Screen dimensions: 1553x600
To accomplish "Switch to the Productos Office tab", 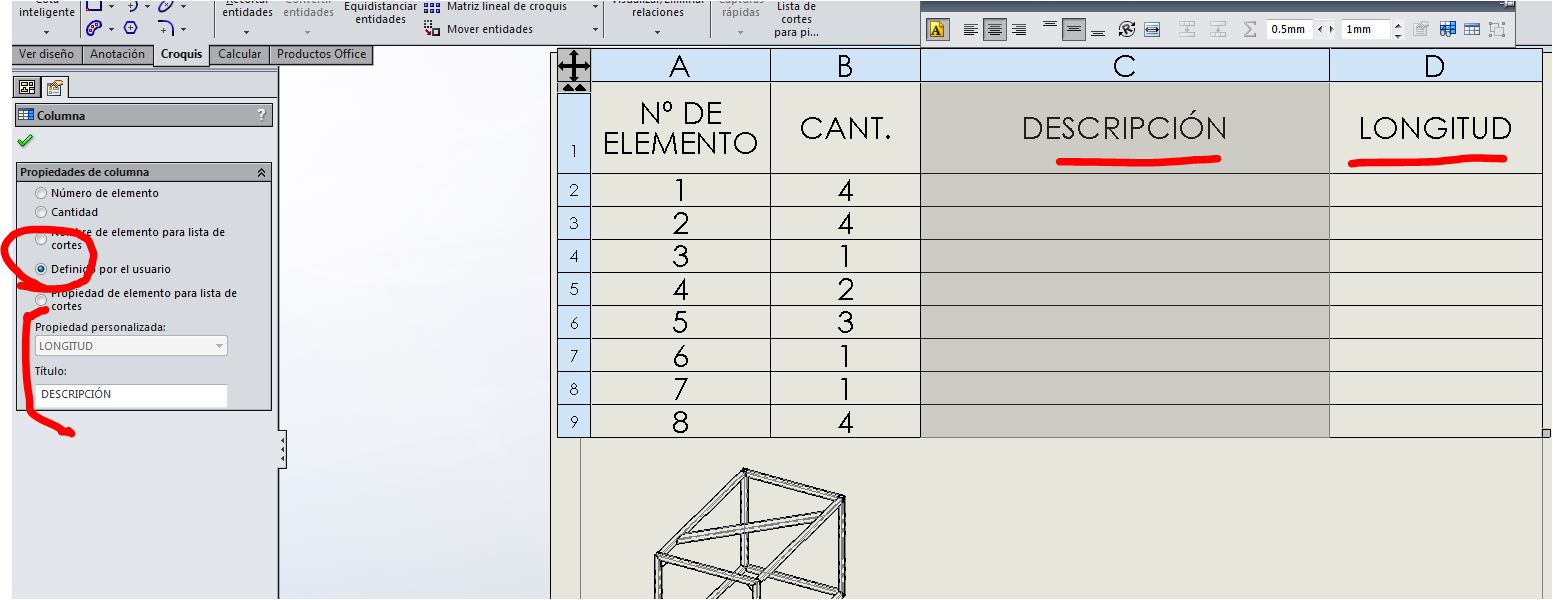I will click(x=321, y=55).
